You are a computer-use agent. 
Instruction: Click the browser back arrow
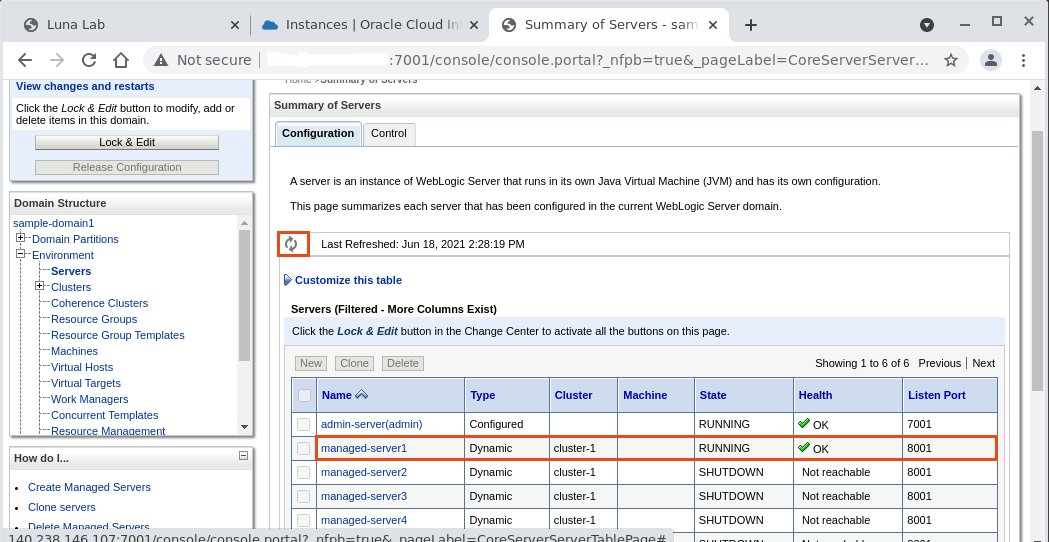pyautogui.click(x=25, y=60)
